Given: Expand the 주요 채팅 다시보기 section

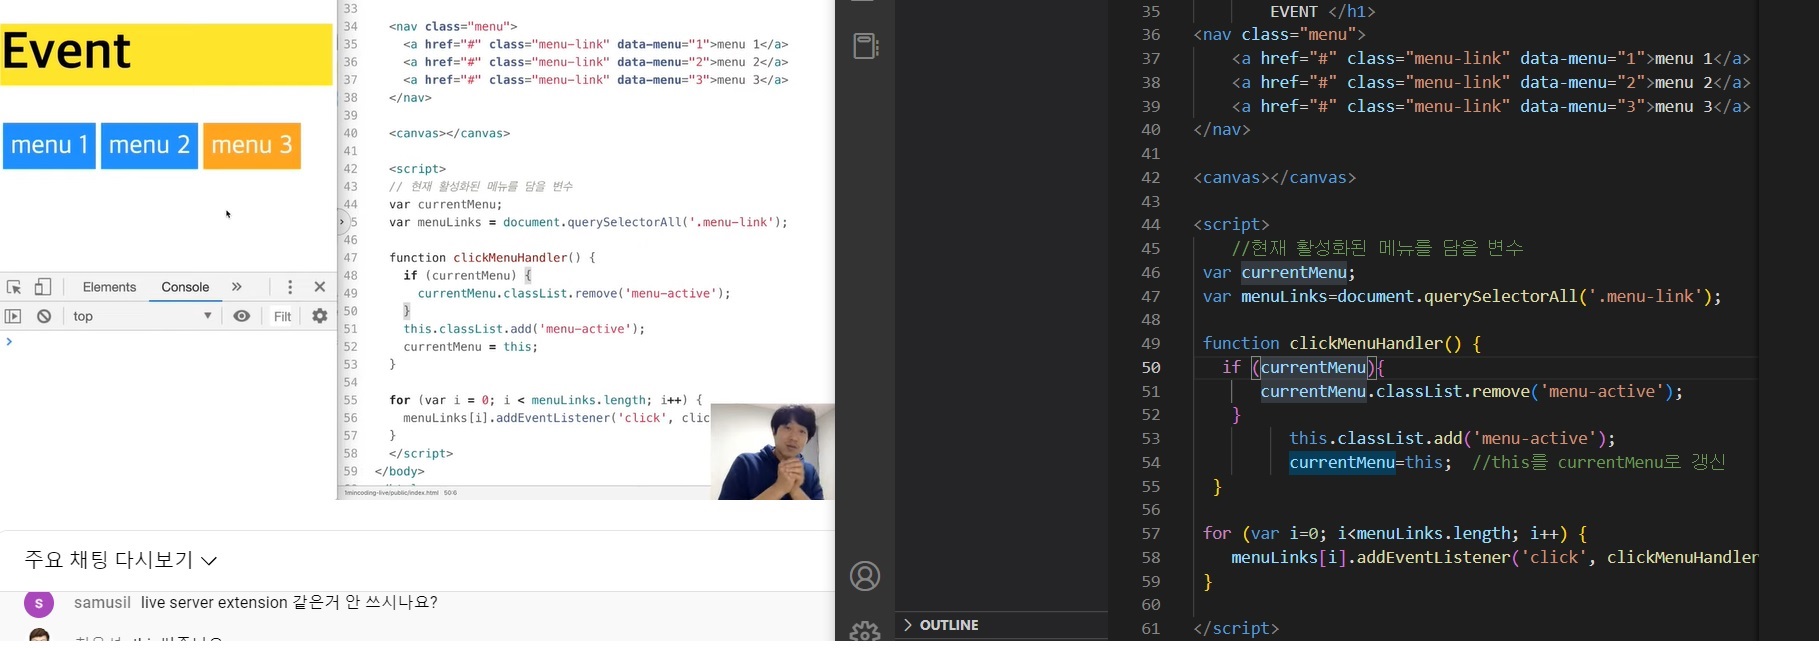Looking at the screenshot, I should pos(120,560).
